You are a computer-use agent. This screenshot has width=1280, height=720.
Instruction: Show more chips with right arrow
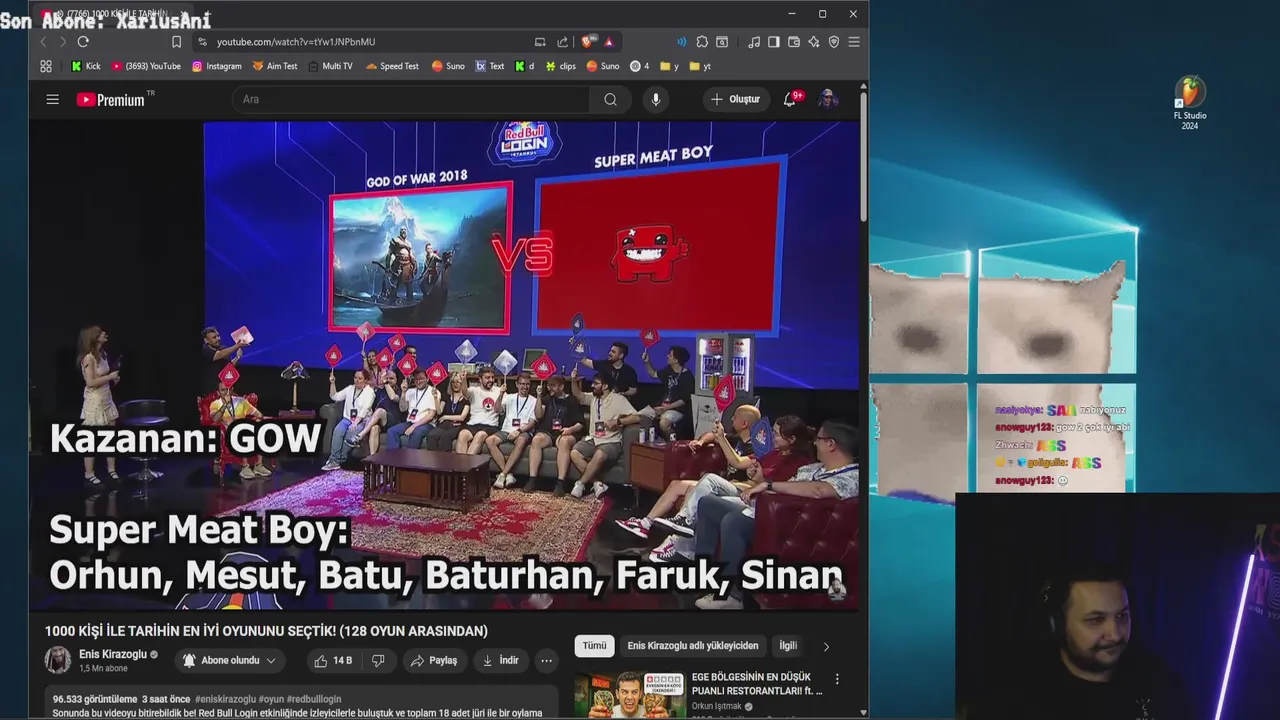pyautogui.click(x=826, y=647)
